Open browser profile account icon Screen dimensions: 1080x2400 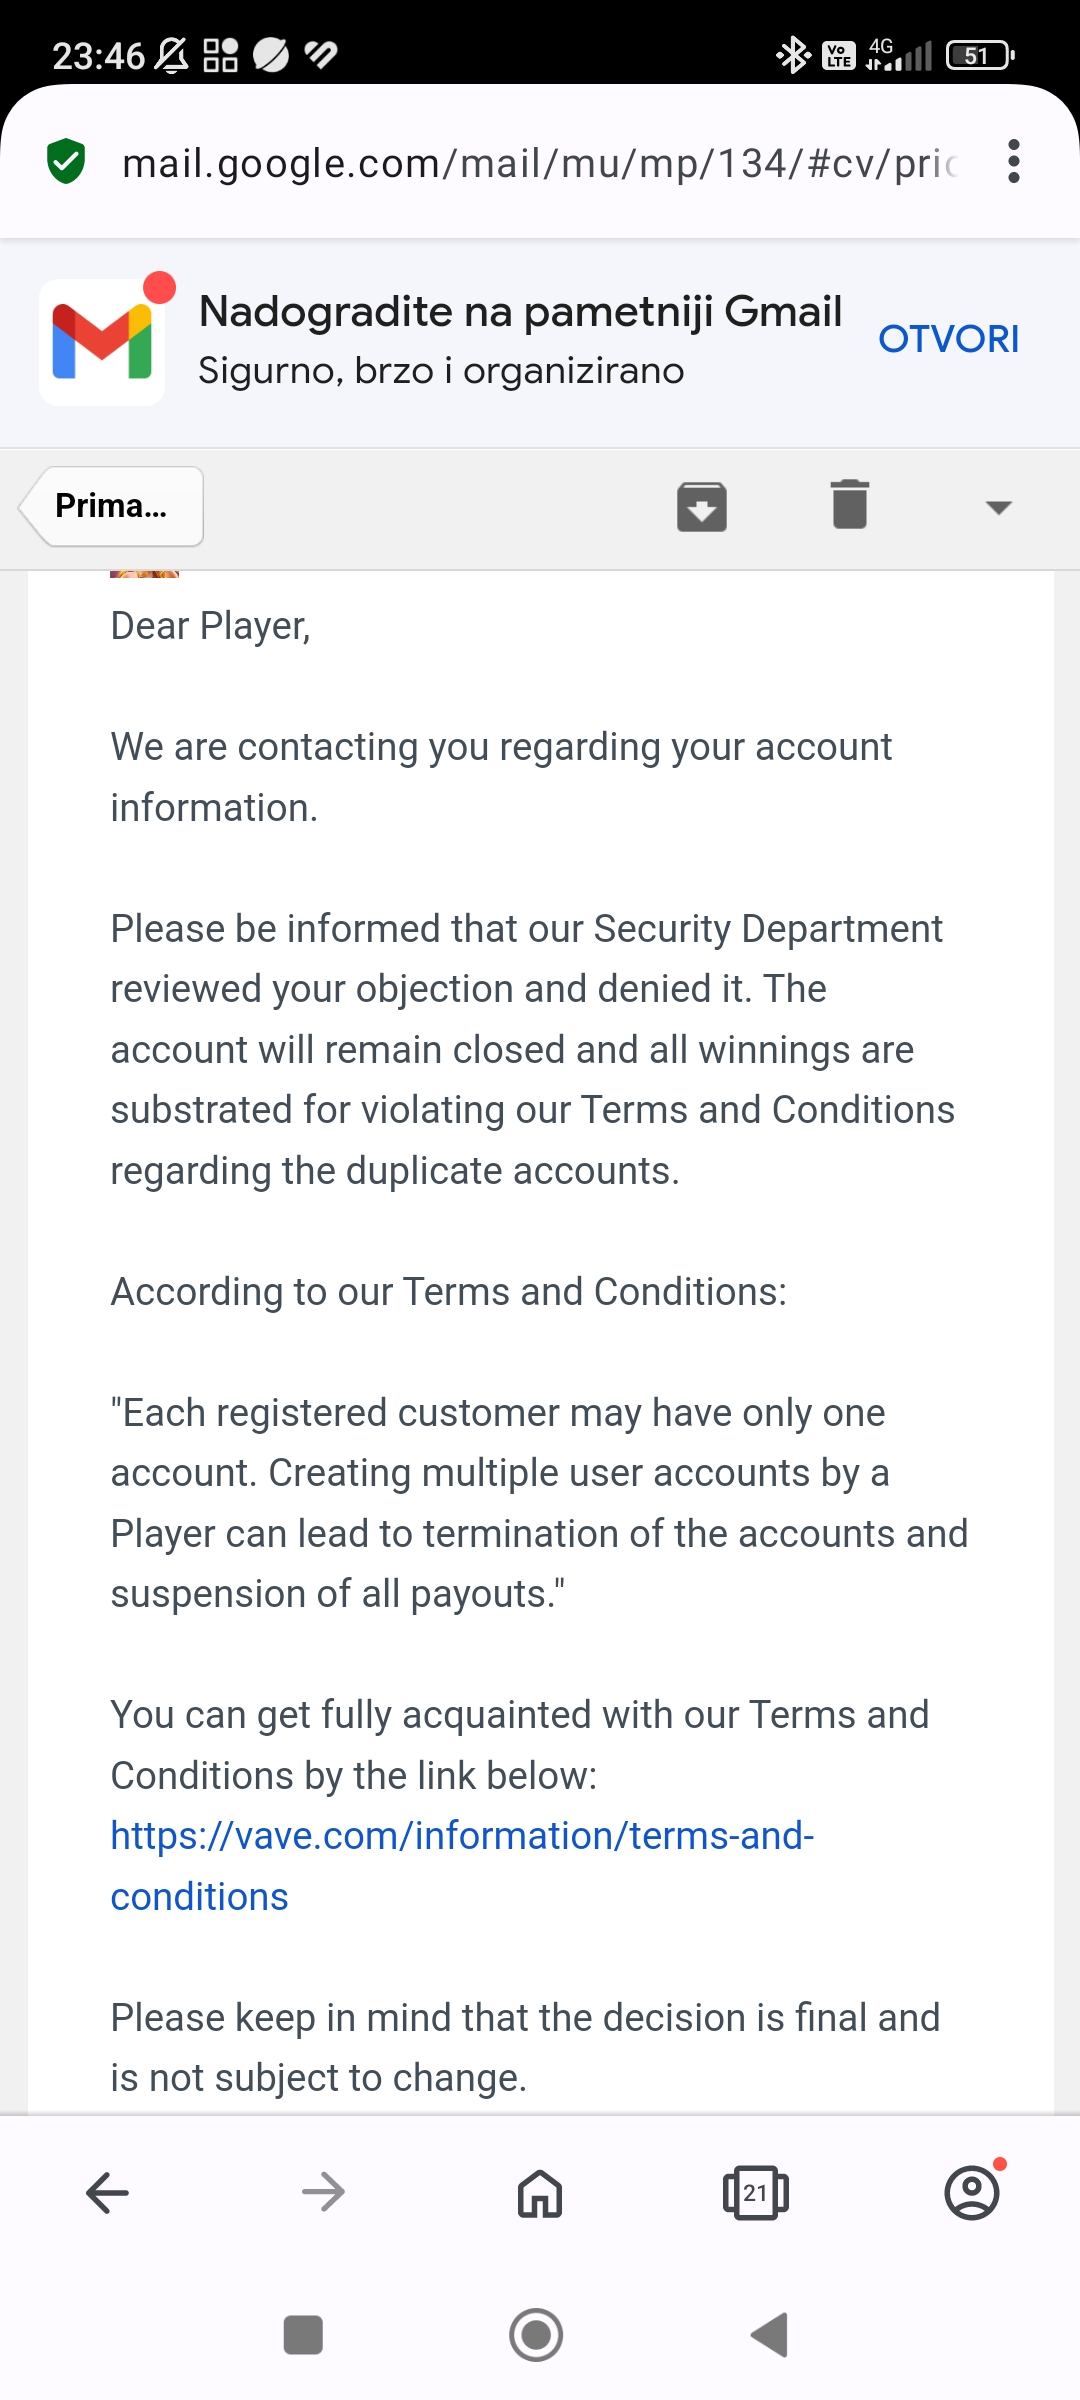[x=972, y=2193]
